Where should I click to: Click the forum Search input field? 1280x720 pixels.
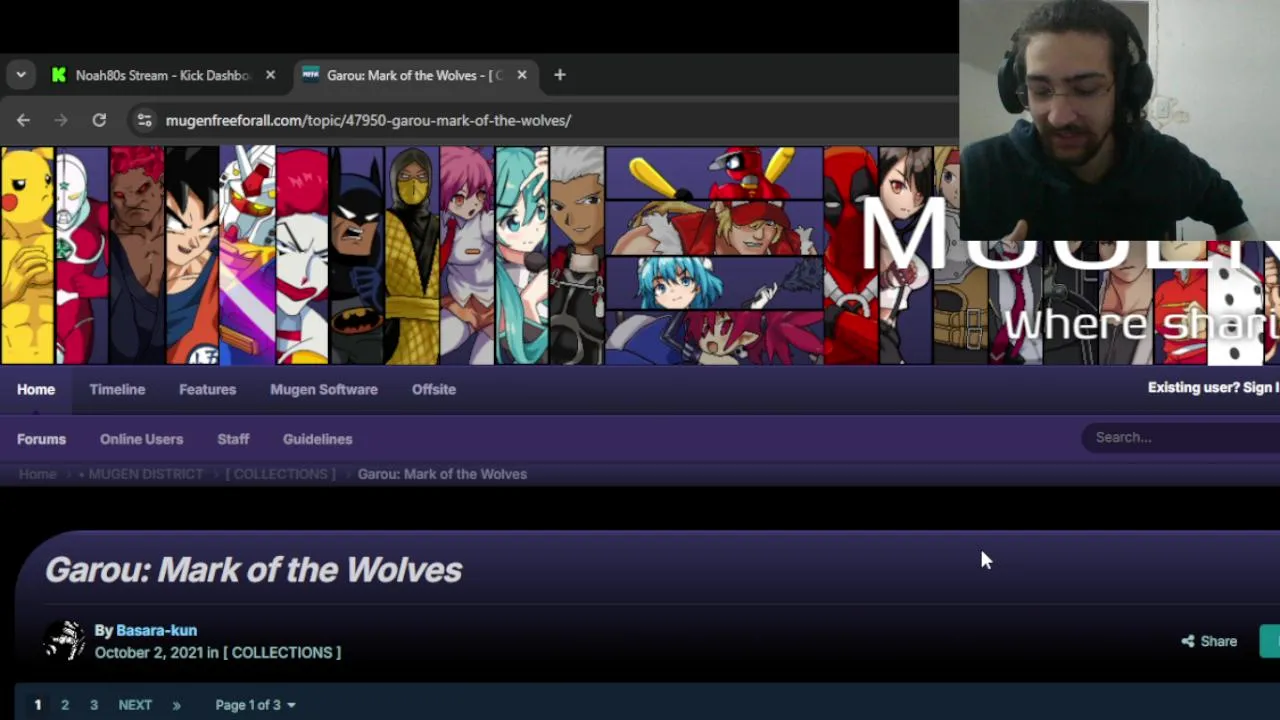(x=1181, y=437)
